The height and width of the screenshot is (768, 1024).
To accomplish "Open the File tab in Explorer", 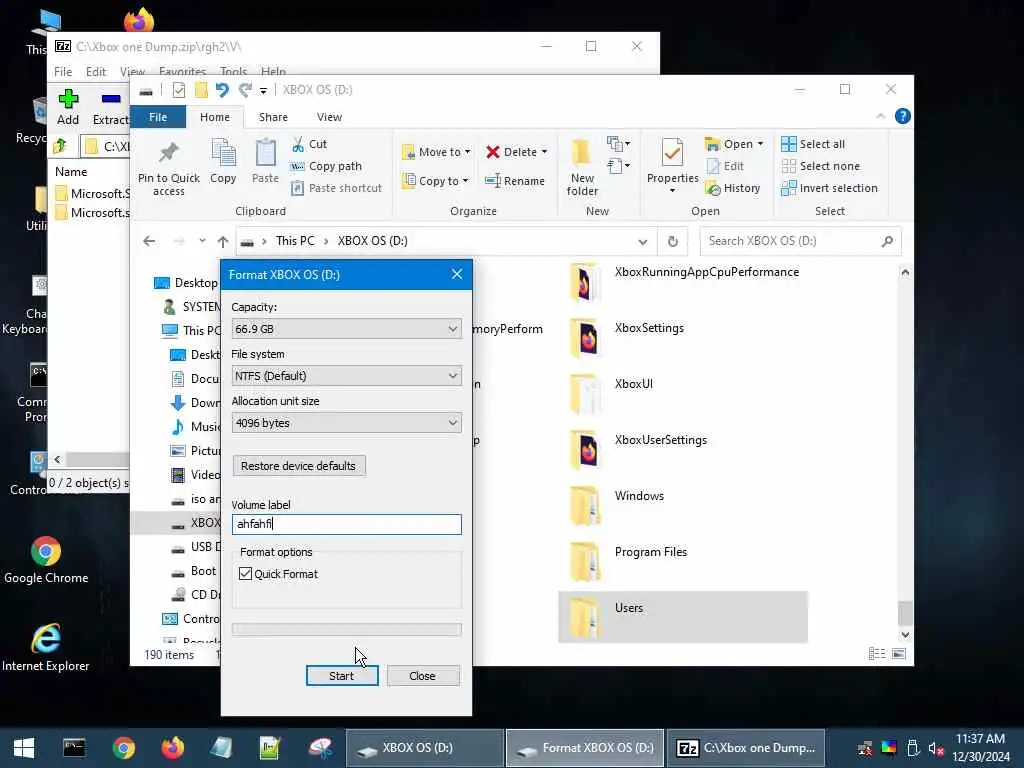I will 158,117.
